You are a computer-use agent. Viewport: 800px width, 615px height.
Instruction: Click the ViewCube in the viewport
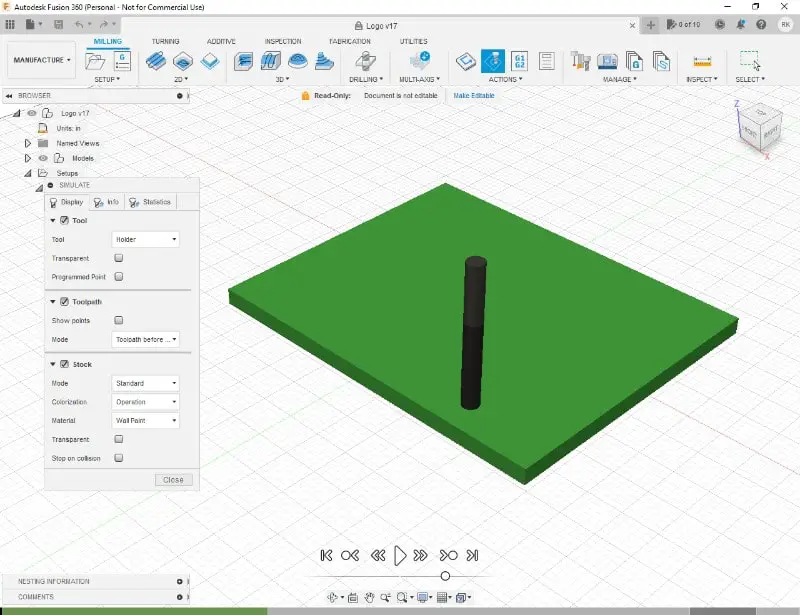point(760,129)
